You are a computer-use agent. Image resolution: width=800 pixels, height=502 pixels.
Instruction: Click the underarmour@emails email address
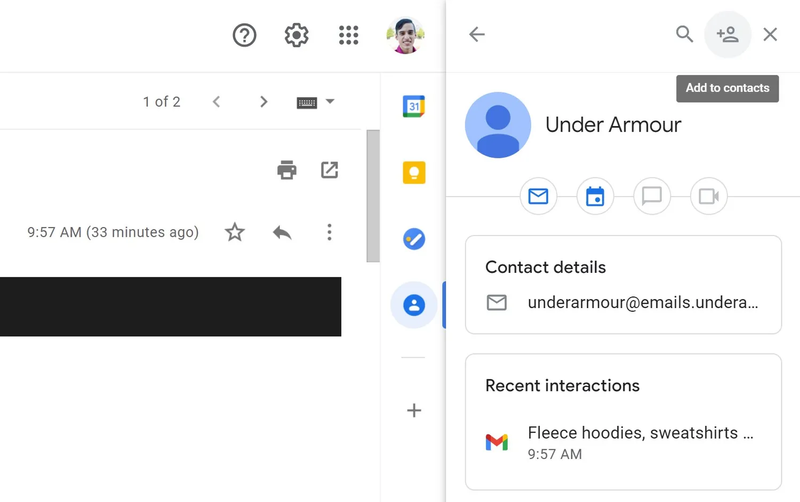(x=643, y=303)
